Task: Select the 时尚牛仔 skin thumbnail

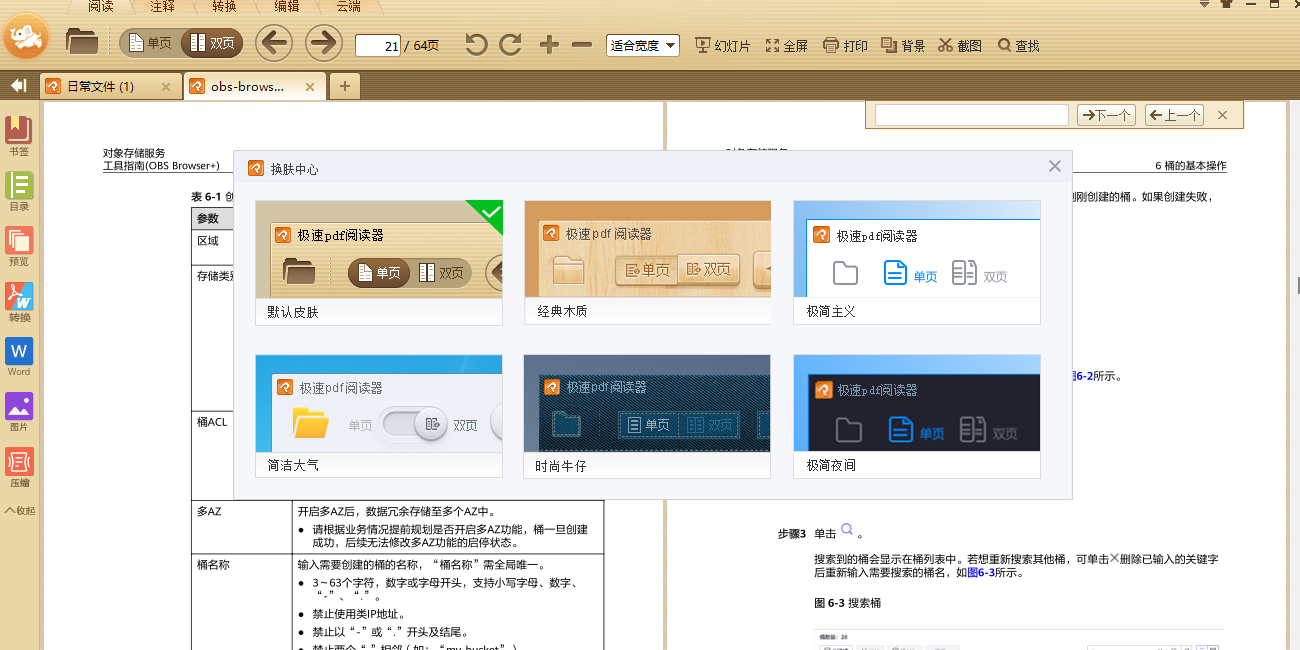Action: (x=647, y=416)
